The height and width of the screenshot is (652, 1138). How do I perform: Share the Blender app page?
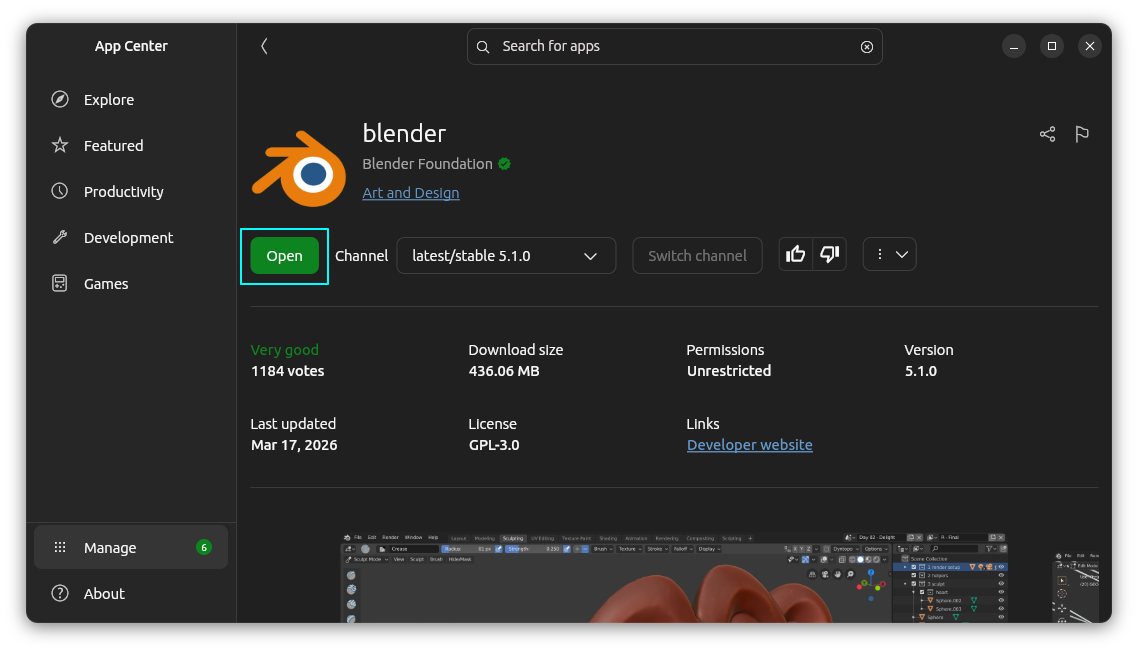point(1047,134)
